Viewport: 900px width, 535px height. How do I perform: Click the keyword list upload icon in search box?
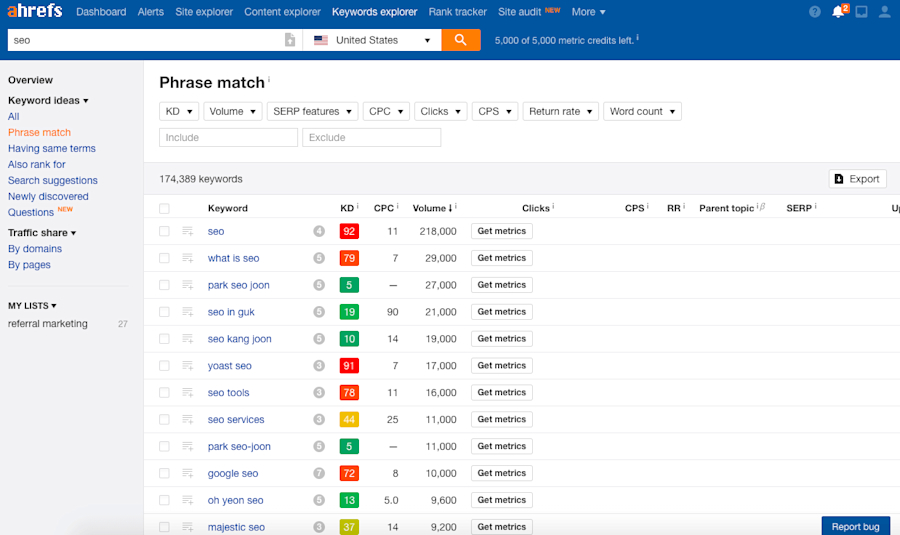(290, 40)
